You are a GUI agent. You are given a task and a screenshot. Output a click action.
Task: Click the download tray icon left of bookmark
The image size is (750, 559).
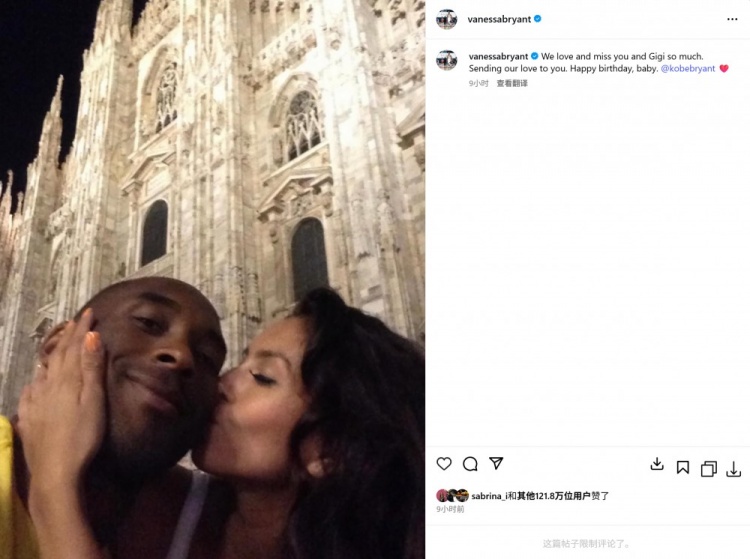(x=657, y=464)
